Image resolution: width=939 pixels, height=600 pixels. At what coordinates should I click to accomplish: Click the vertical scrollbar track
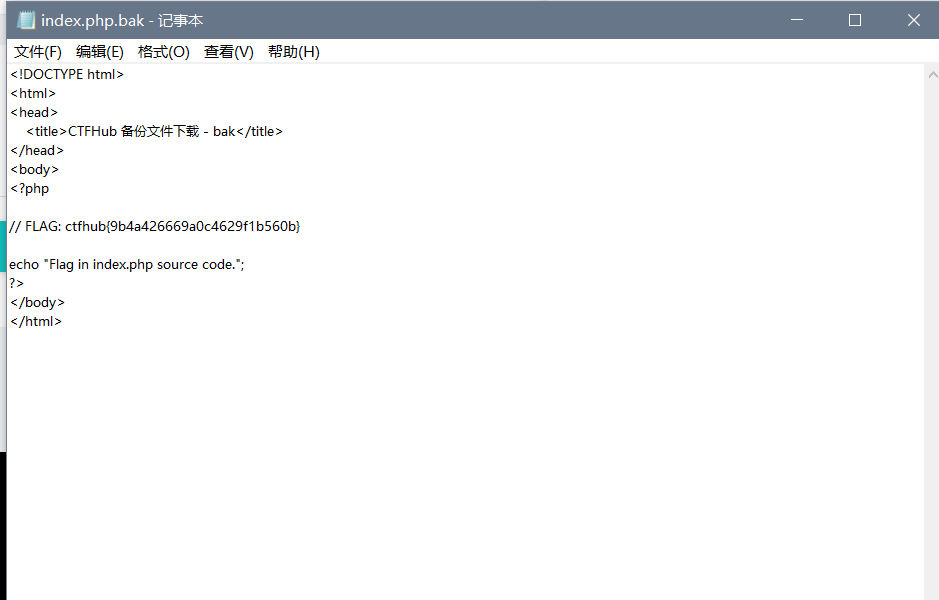point(931,300)
